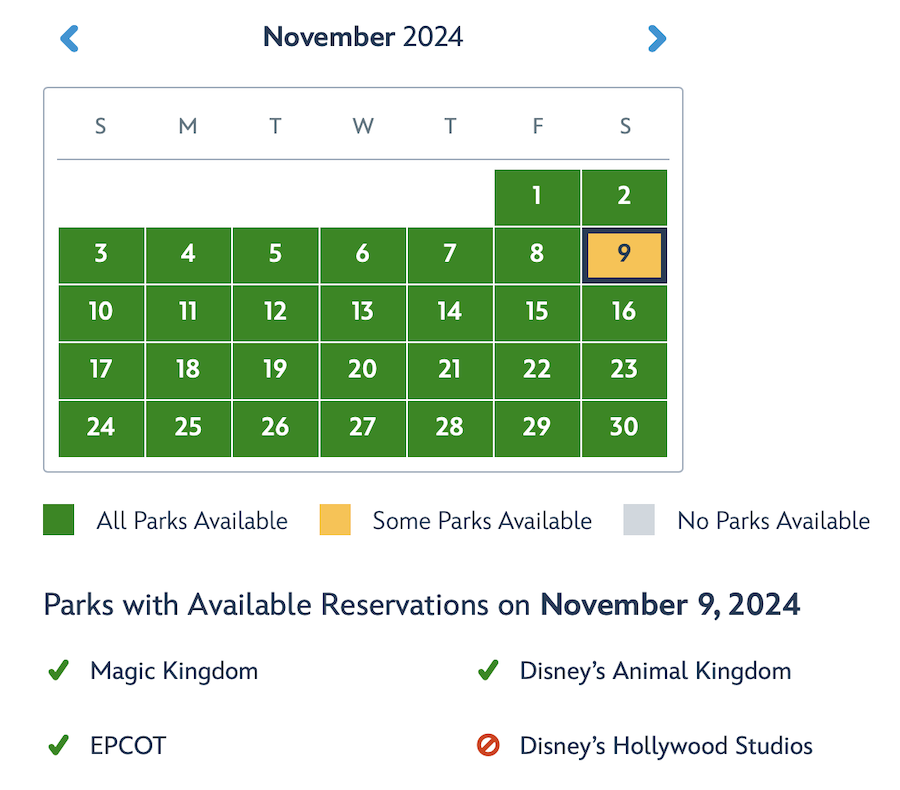
Task: Click the gray No Parks Available swatch
Action: point(639,520)
